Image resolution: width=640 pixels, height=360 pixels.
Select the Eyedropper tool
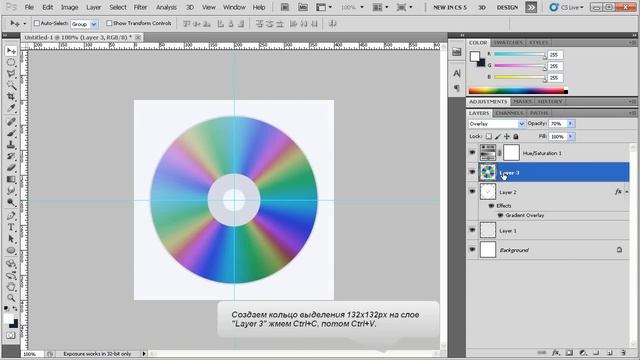click(11, 108)
